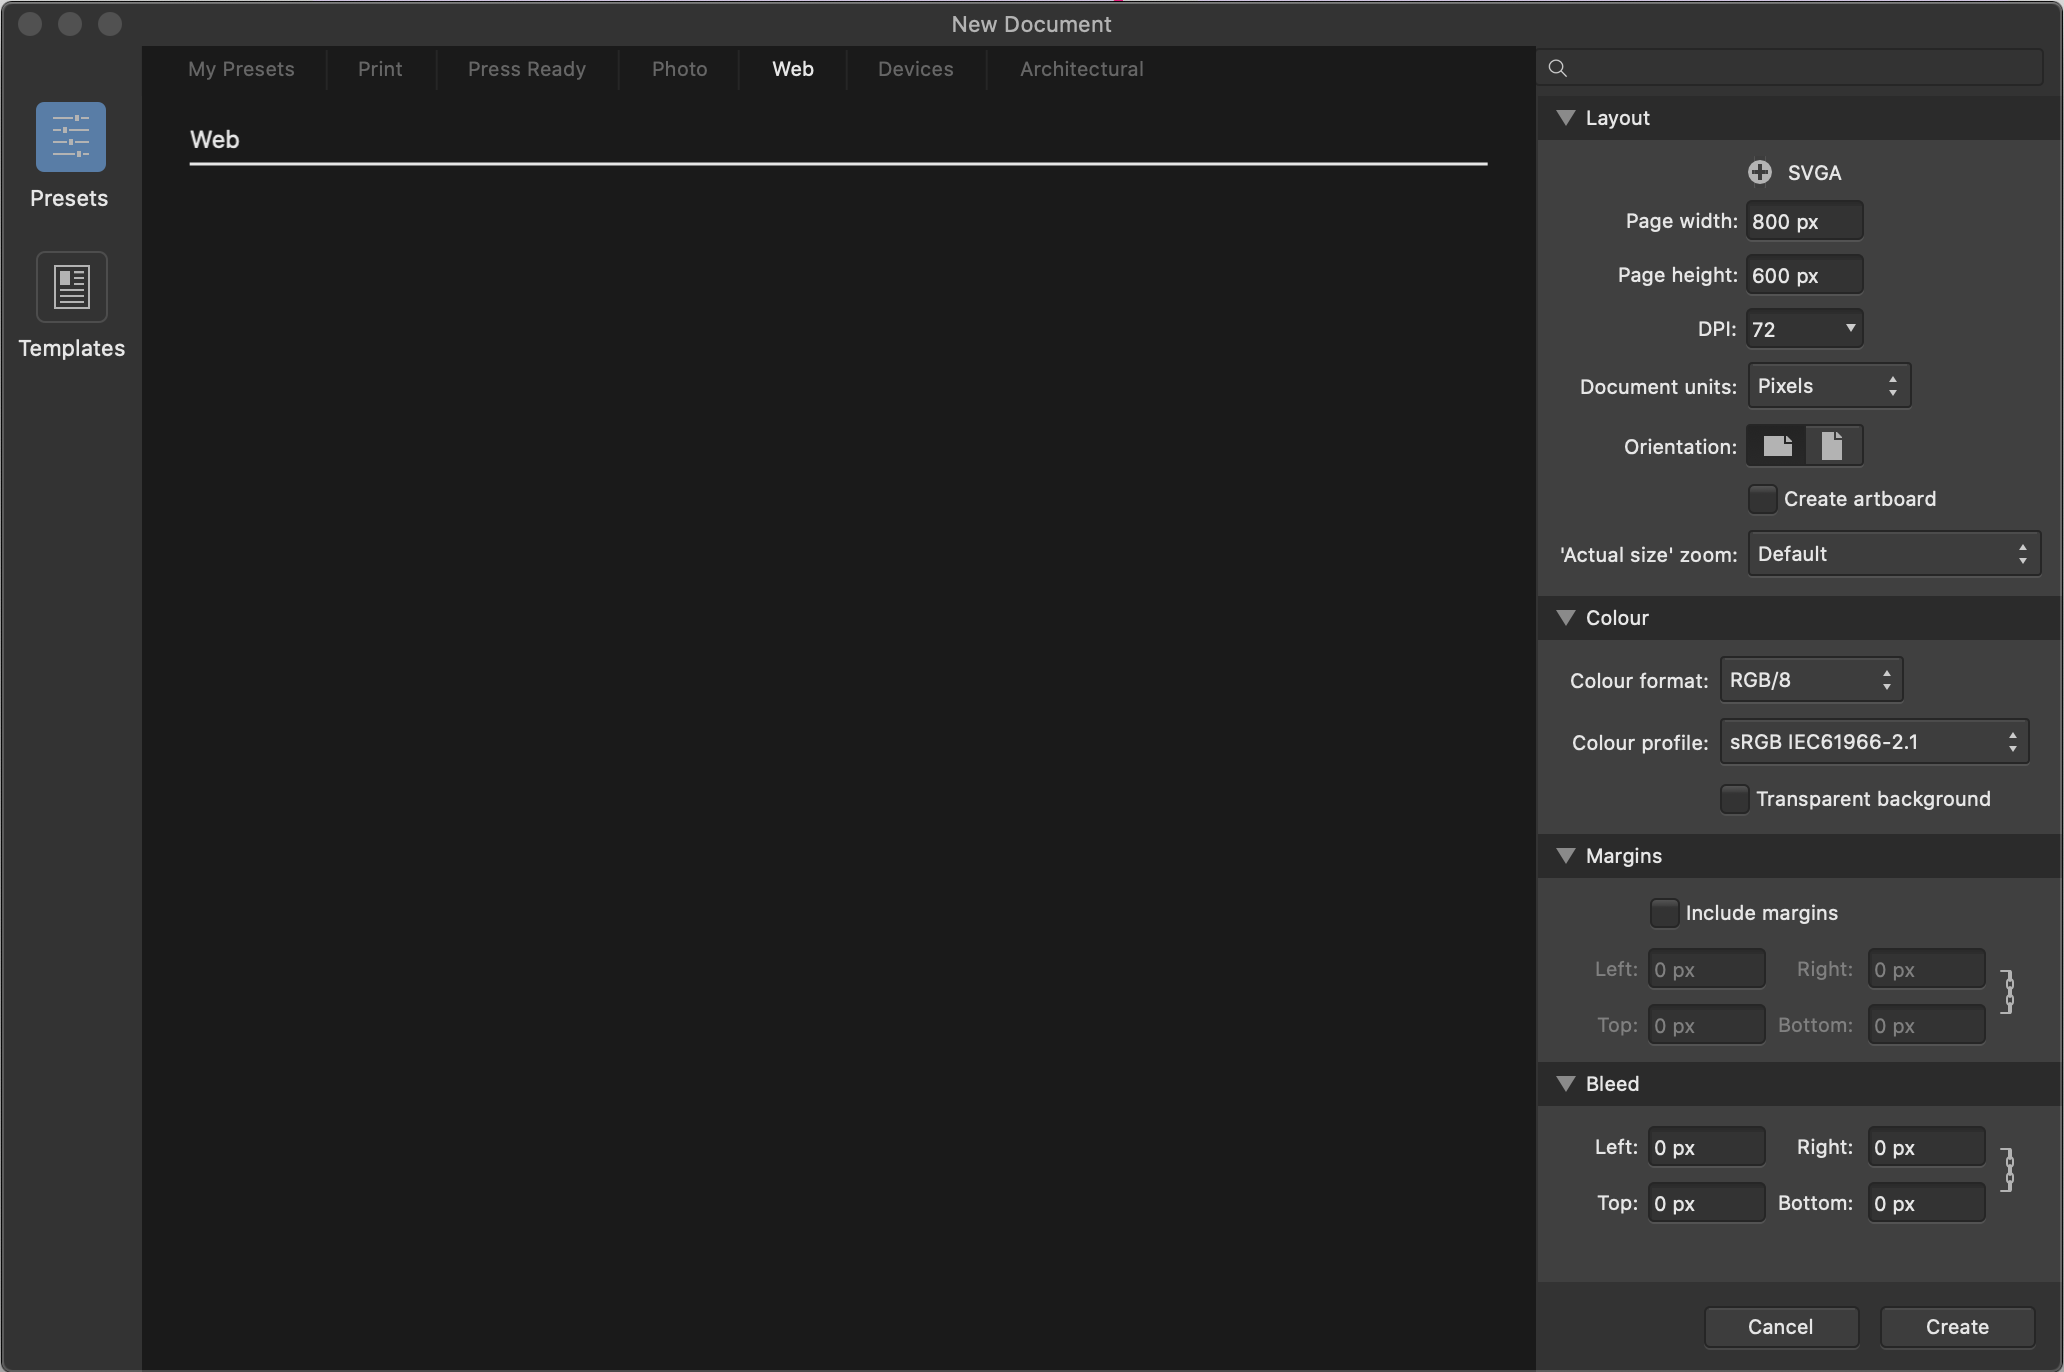This screenshot has height=1372, width=2064.
Task: Click the Page width field
Action: click(1804, 221)
